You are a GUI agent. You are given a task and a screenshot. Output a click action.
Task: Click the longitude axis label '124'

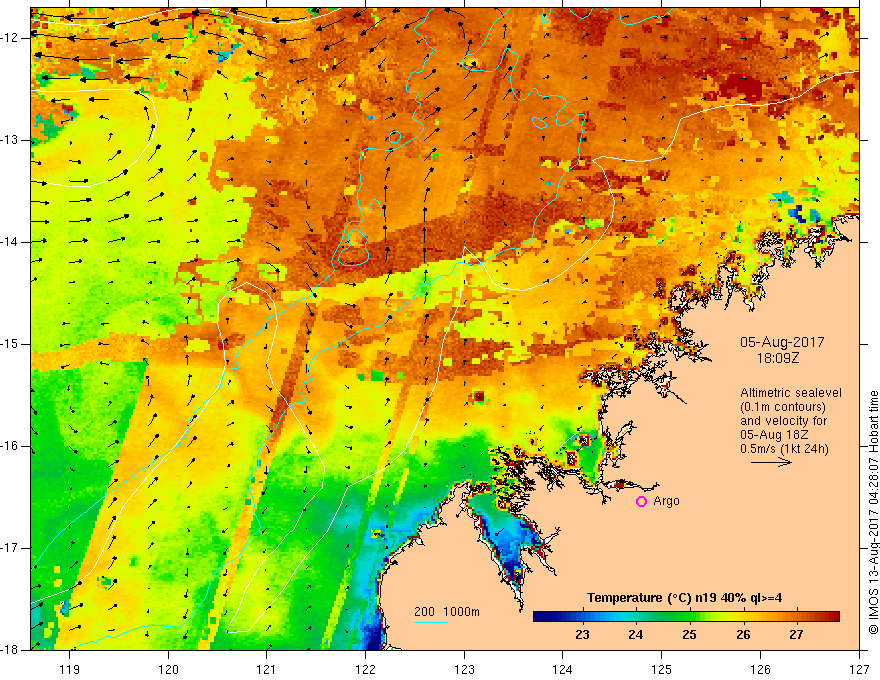[x=563, y=669]
